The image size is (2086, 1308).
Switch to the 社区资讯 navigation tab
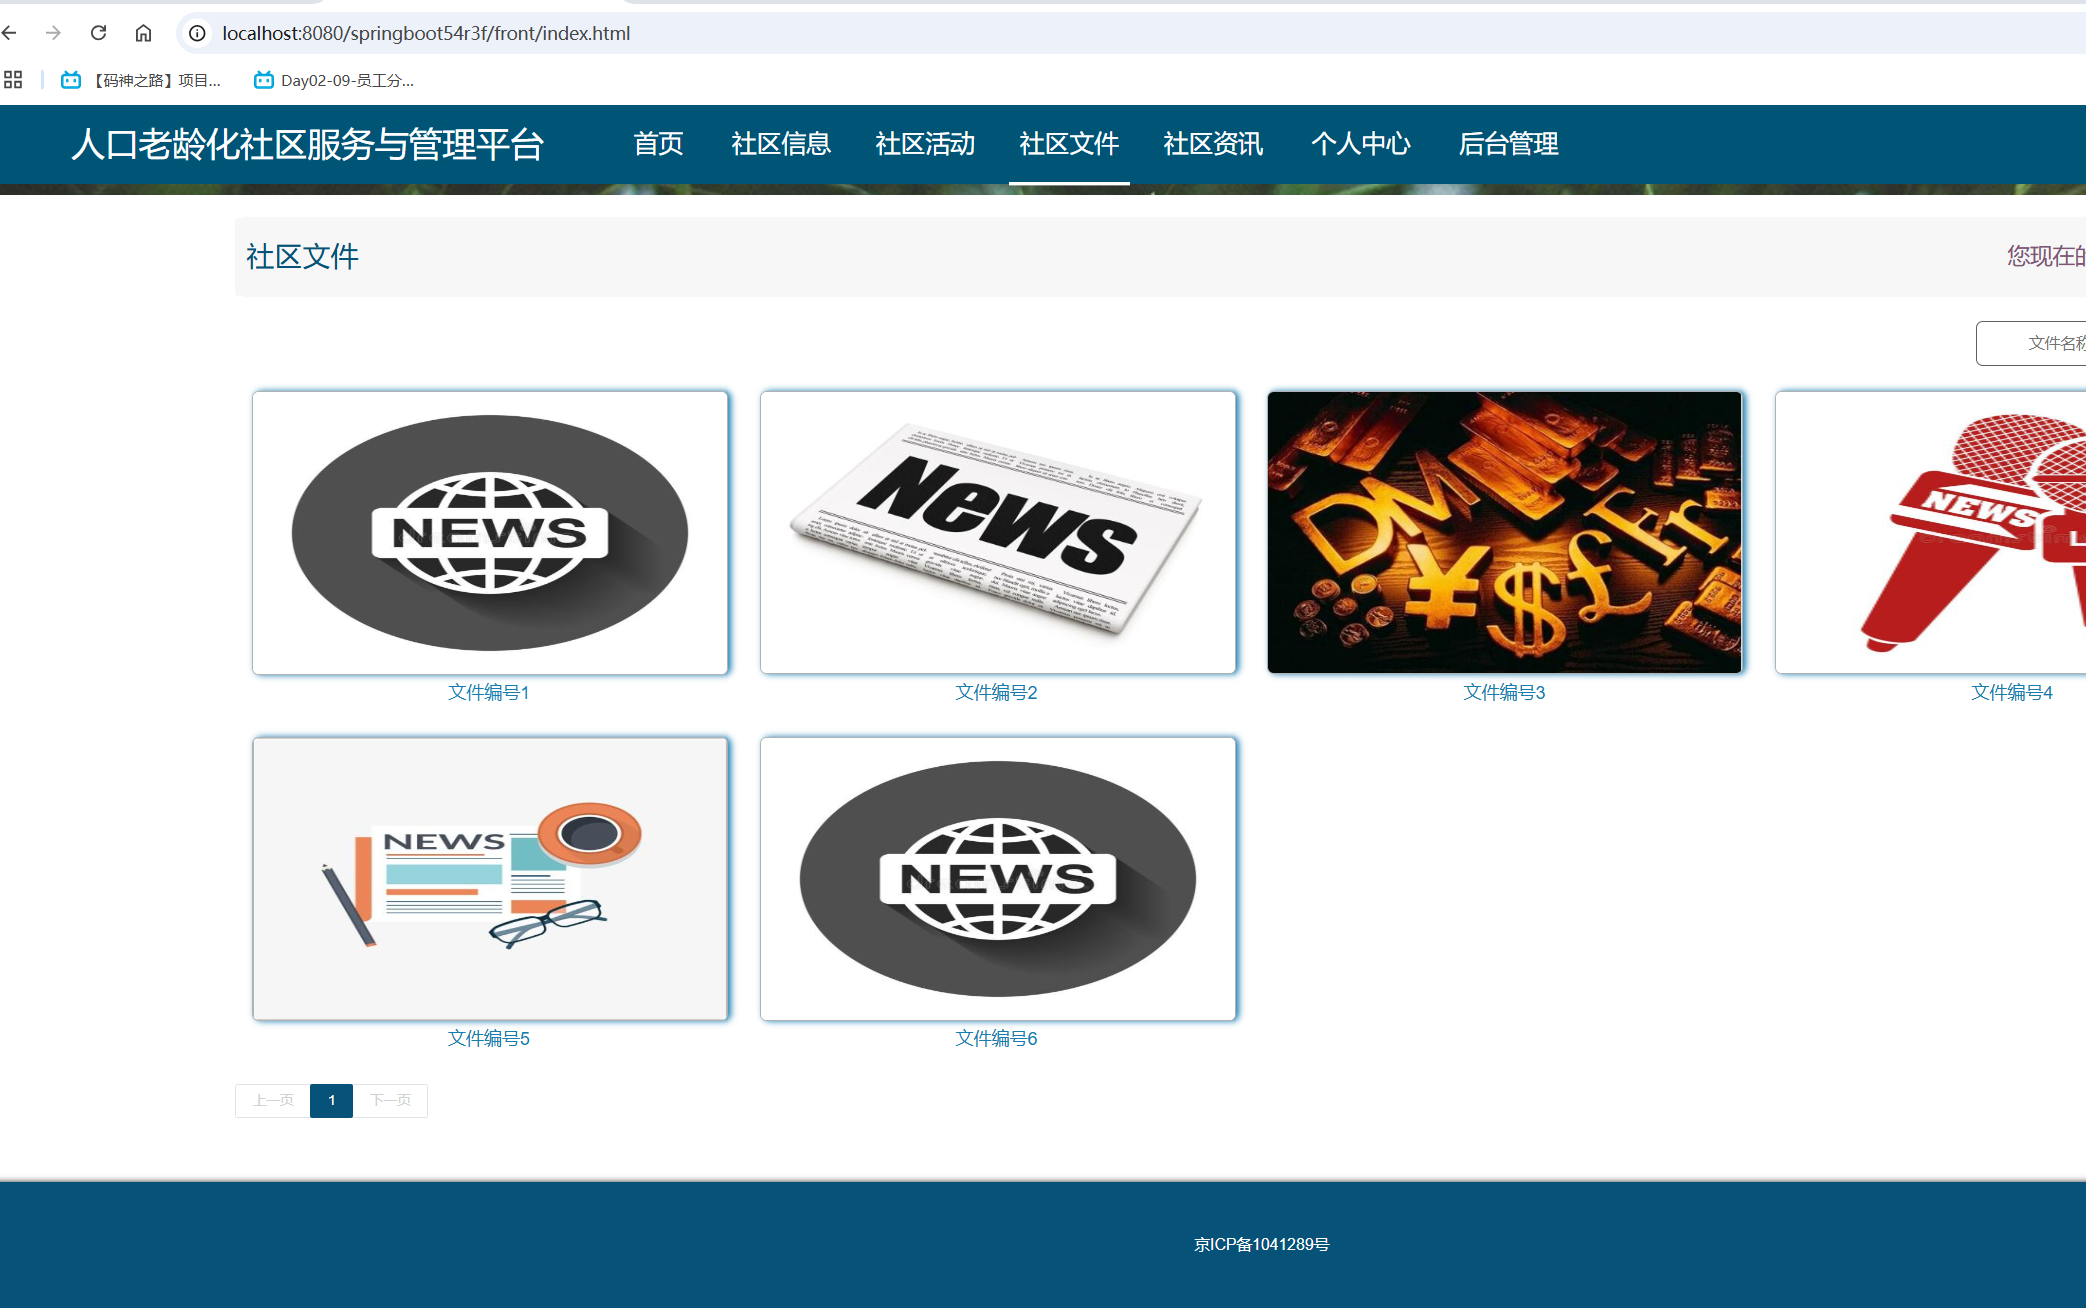1212,145
